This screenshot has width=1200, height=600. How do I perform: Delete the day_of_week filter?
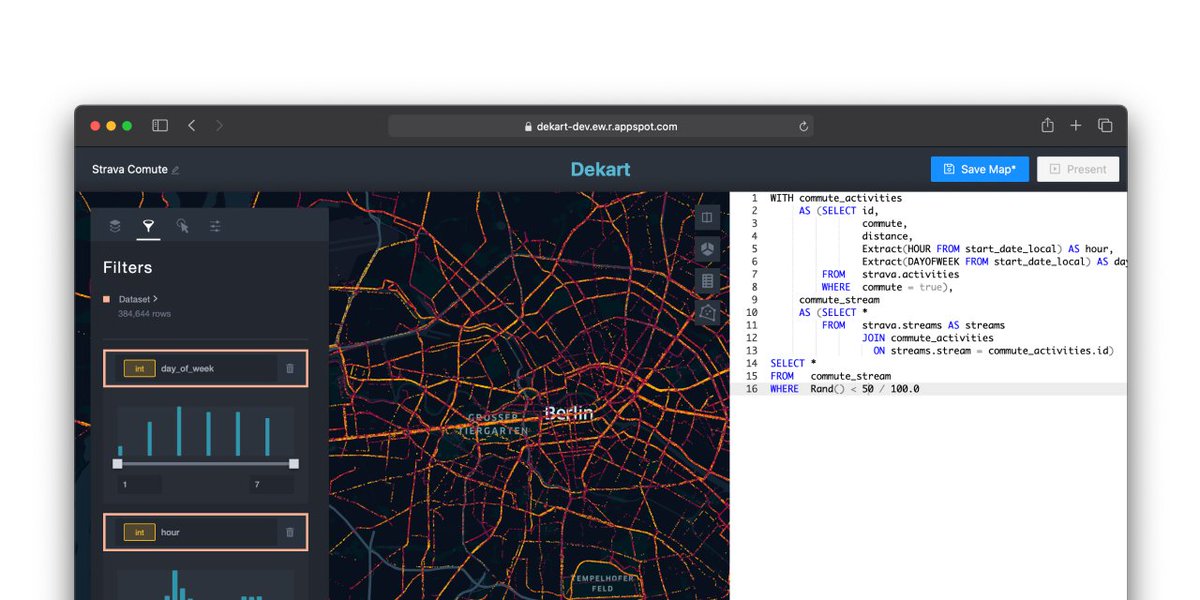[290, 368]
